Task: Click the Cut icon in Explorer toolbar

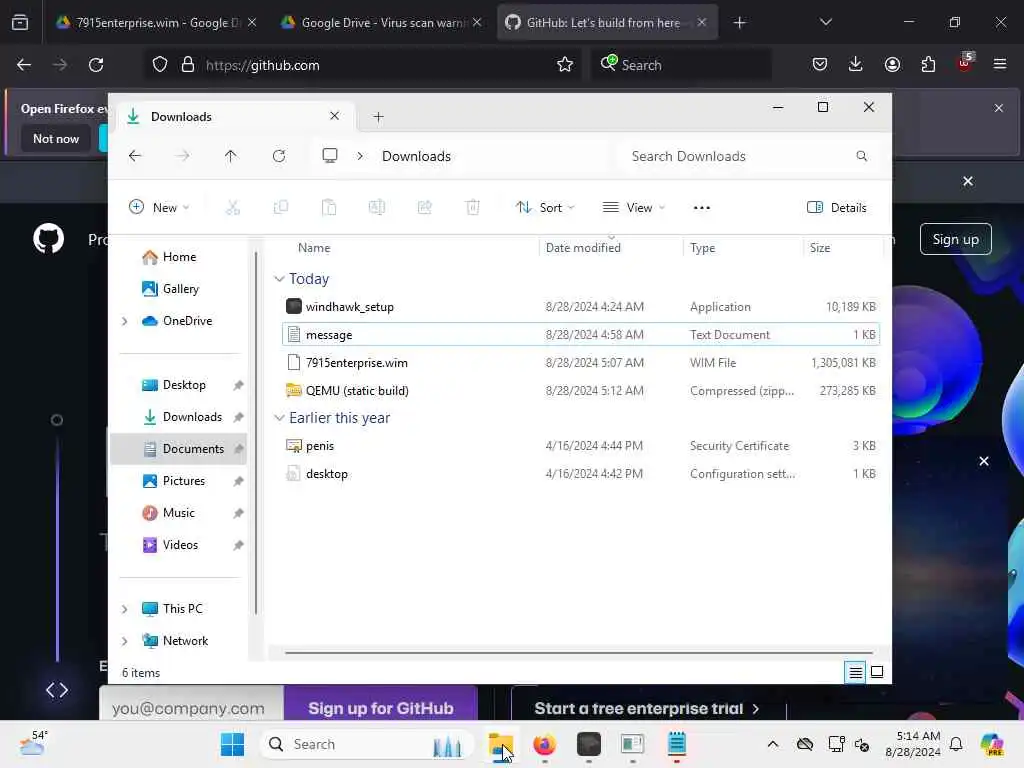Action: [232, 208]
